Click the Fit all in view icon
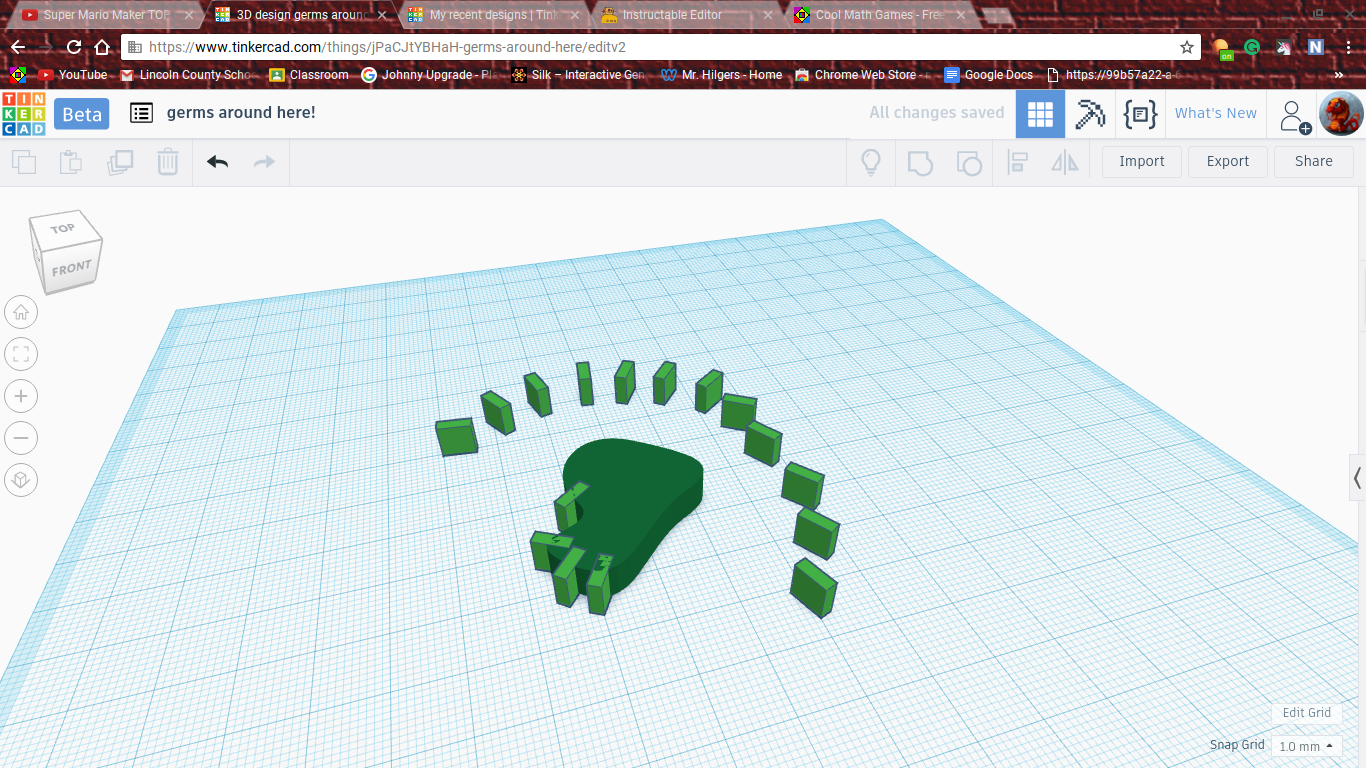The image size is (1366, 768). tap(21, 354)
